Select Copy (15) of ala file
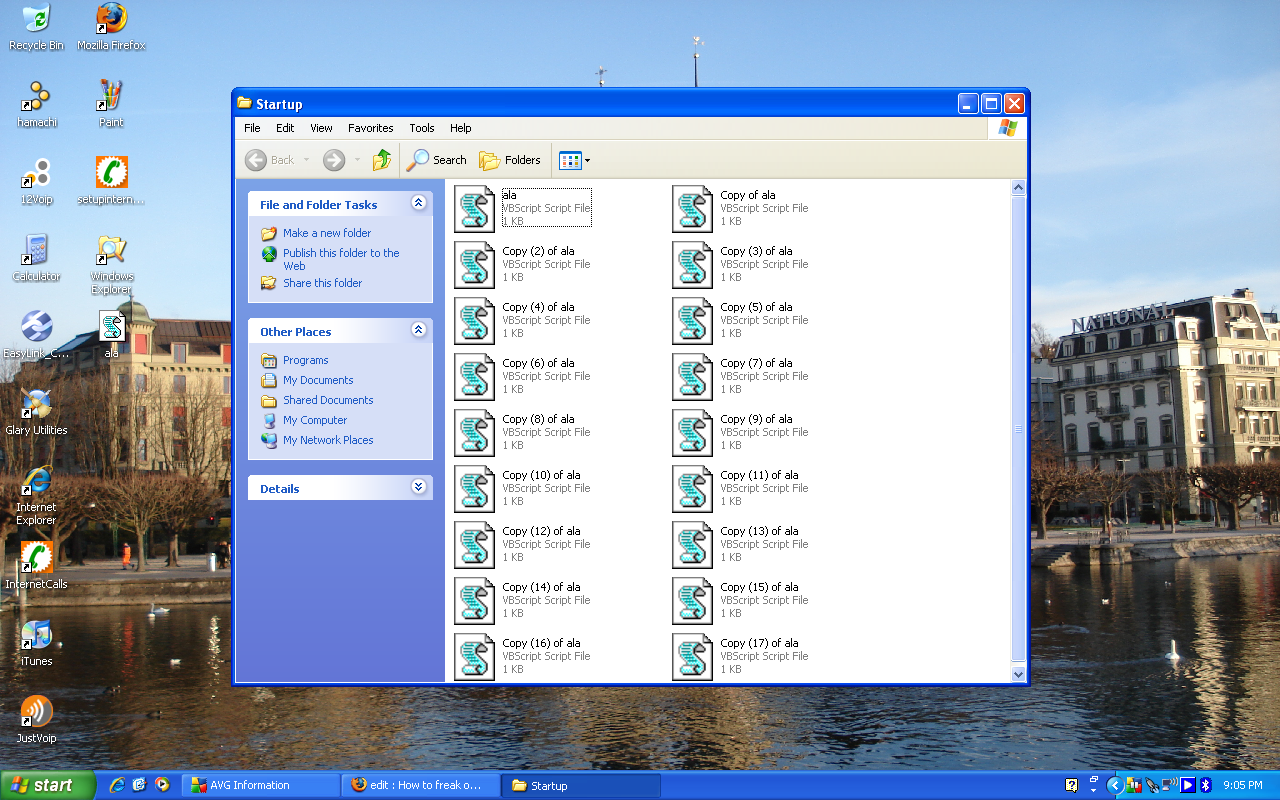Image resolution: width=1280 pixels, height=800 pixels. (x=741, y=600)
